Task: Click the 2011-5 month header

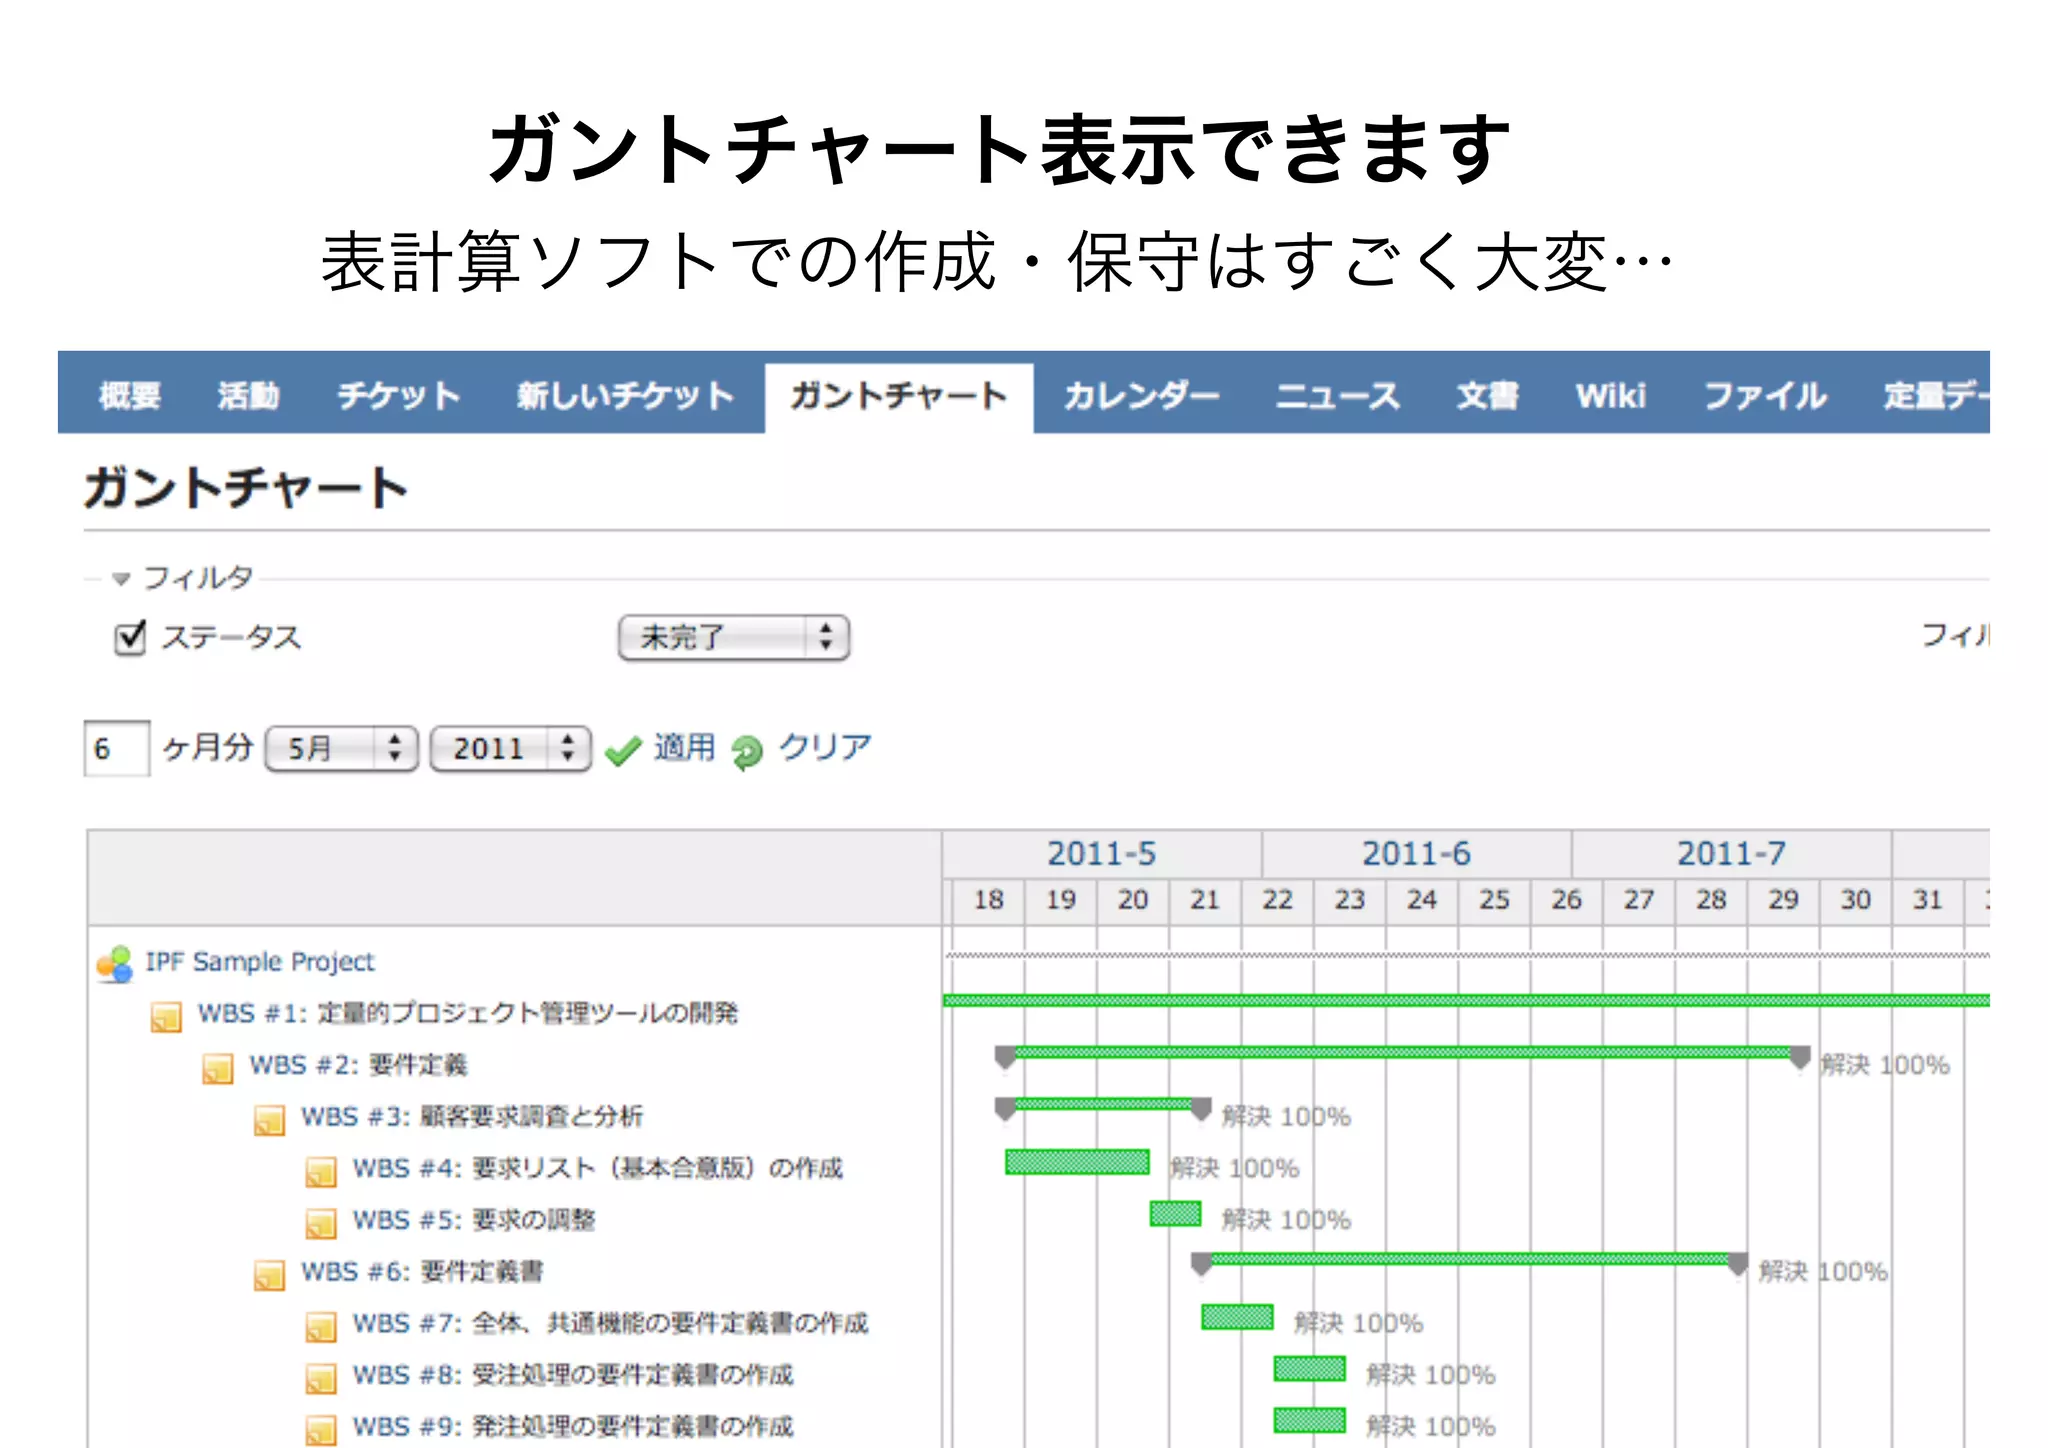Action: (x=1101, y=854)
